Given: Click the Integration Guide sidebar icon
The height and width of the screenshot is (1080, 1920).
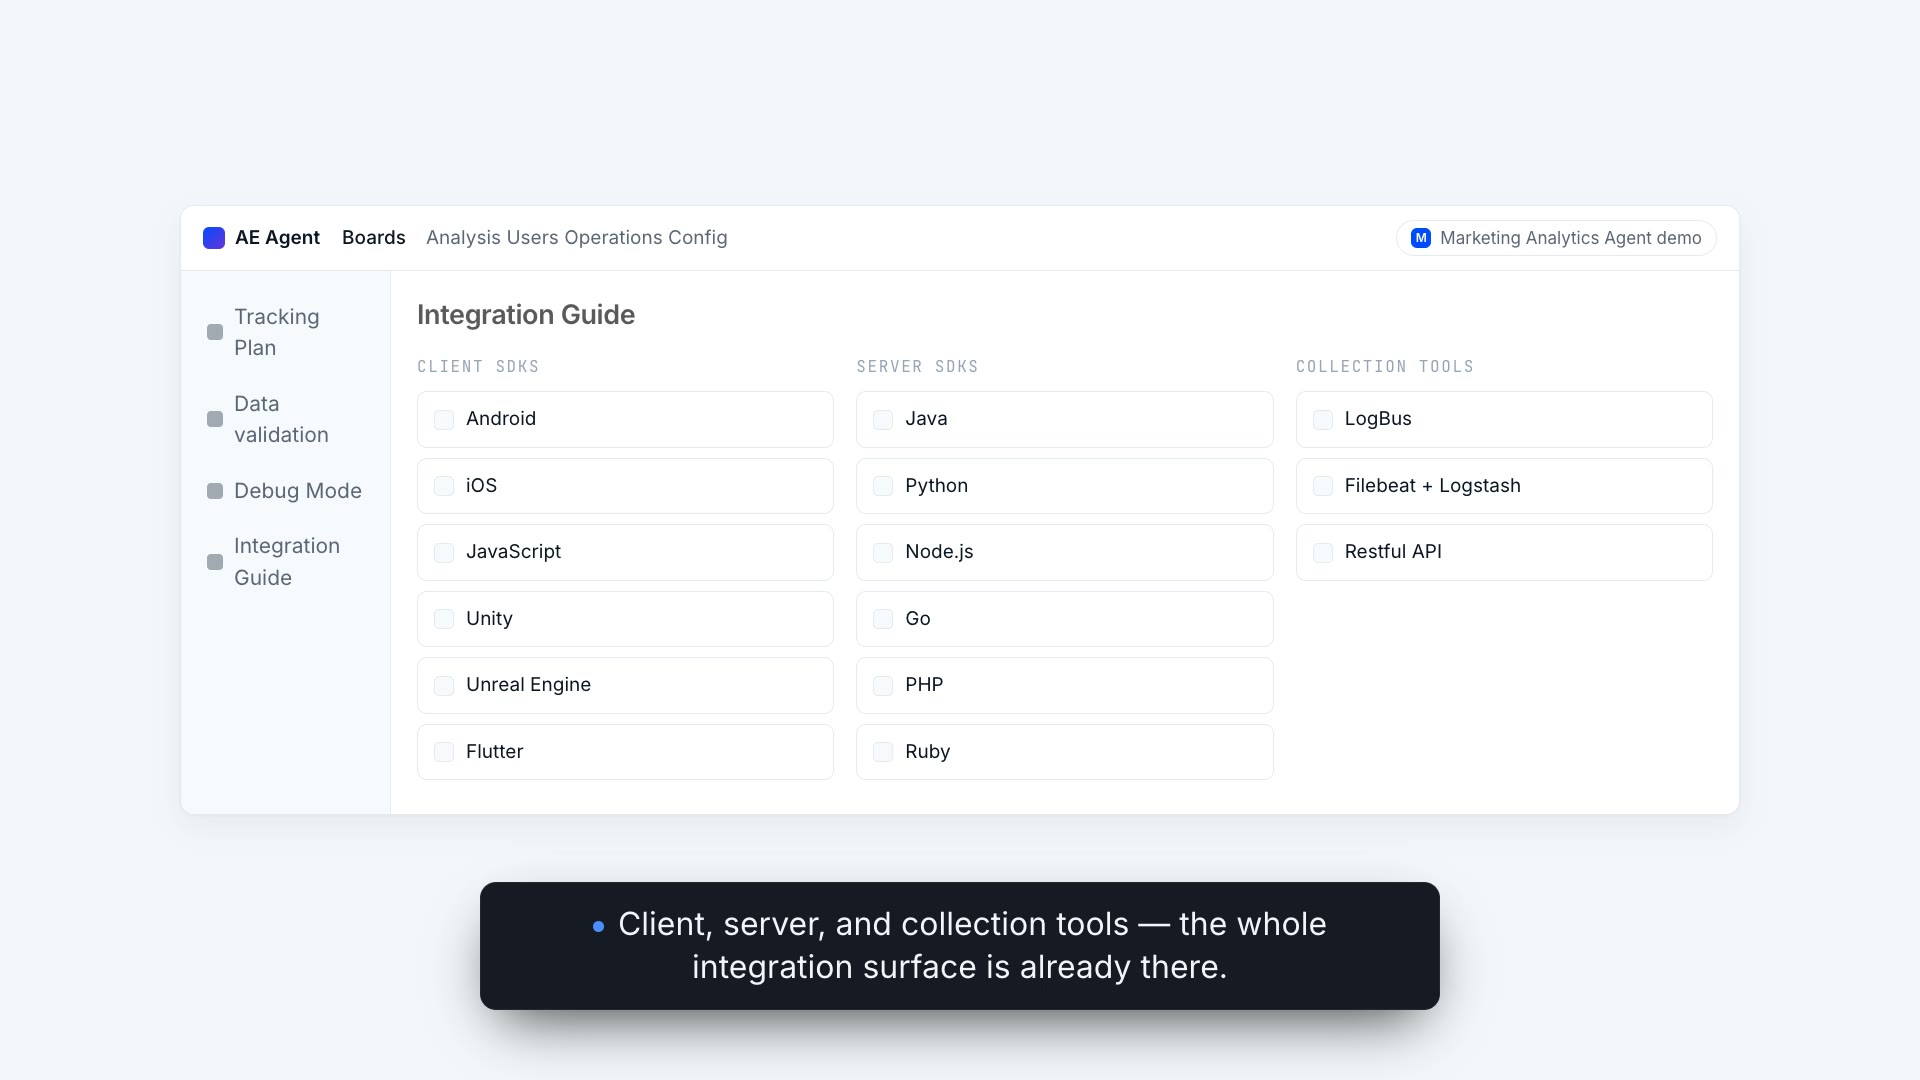Looking at the screenshot, I should pos(215,562).
